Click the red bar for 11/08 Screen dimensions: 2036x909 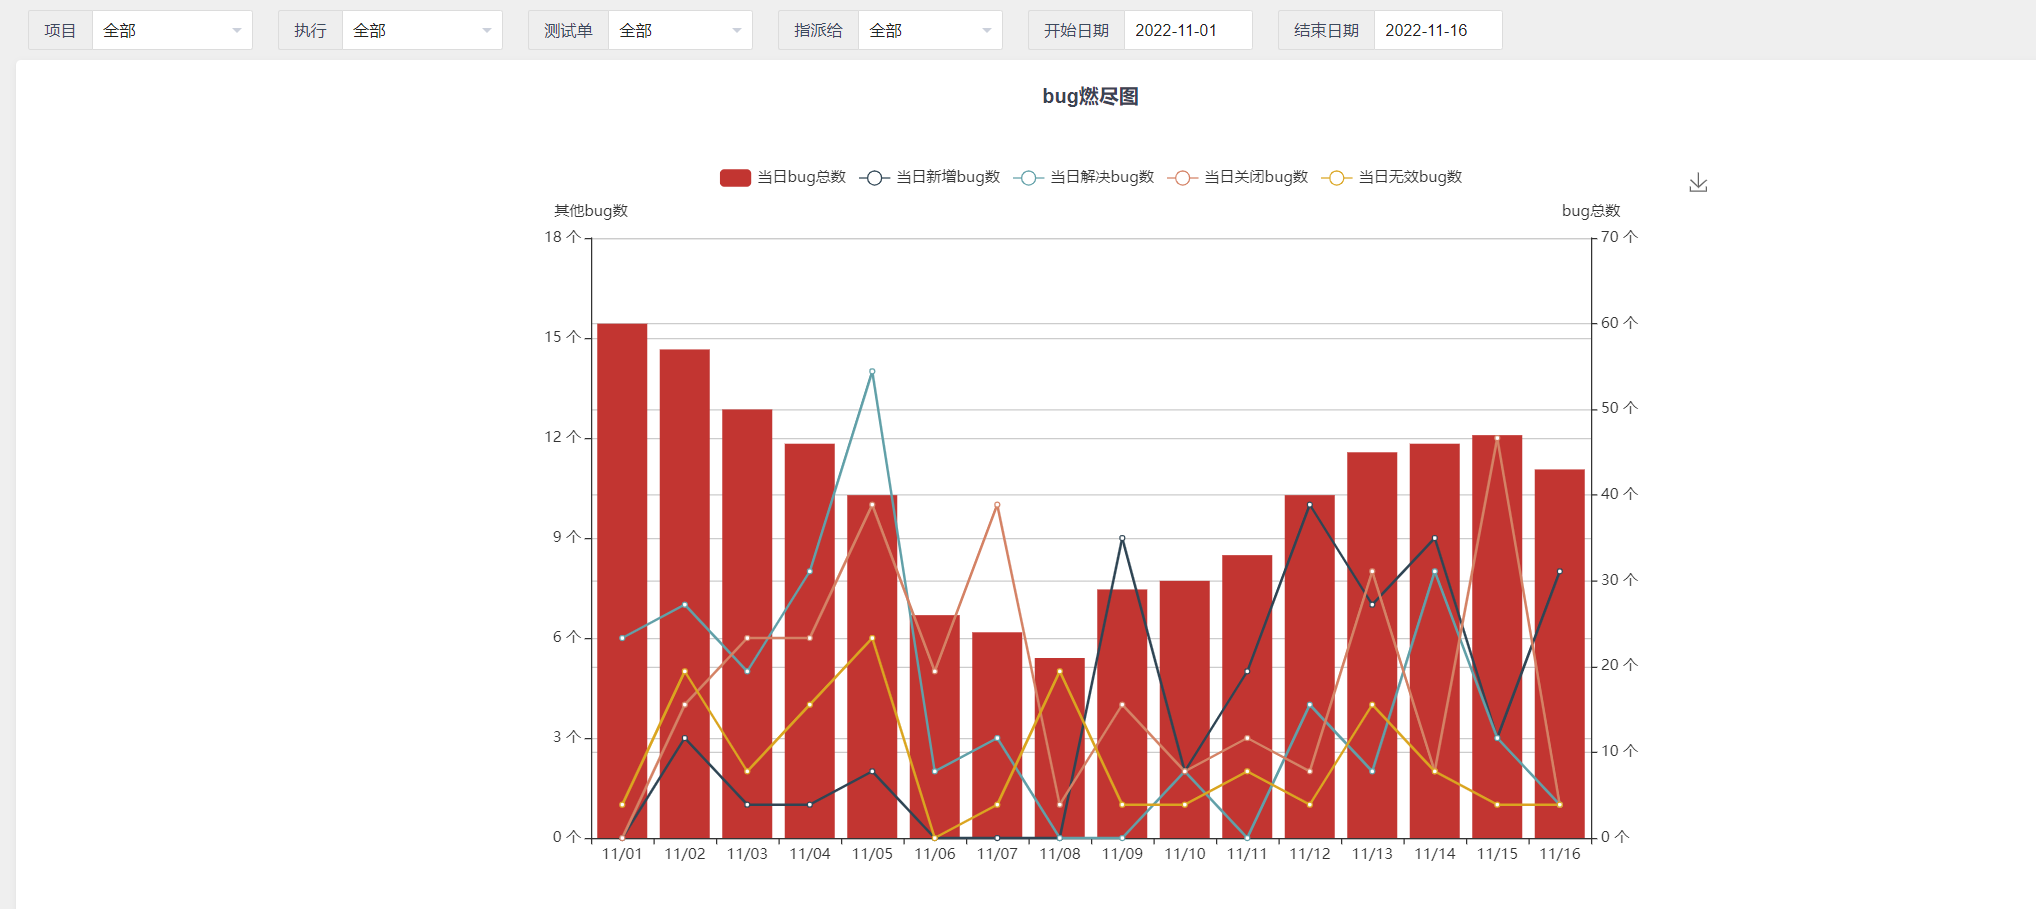1060,748
